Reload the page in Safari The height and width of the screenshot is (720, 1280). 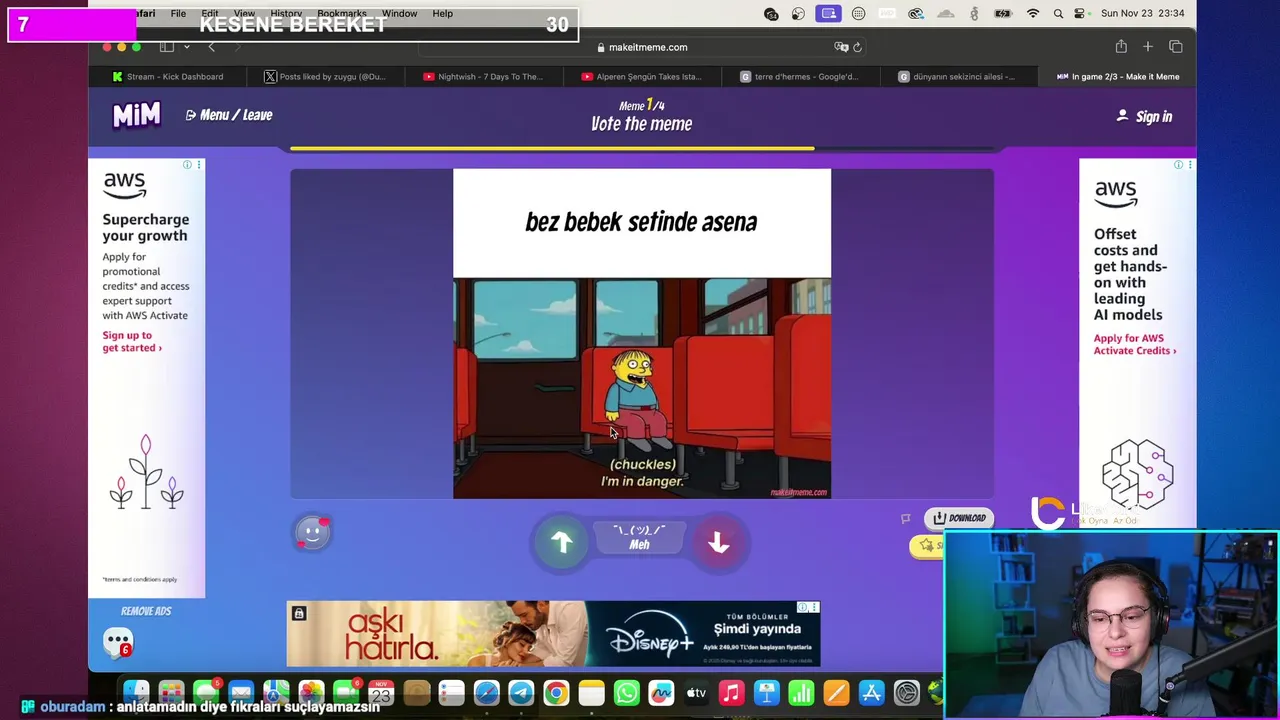[857, 47]
